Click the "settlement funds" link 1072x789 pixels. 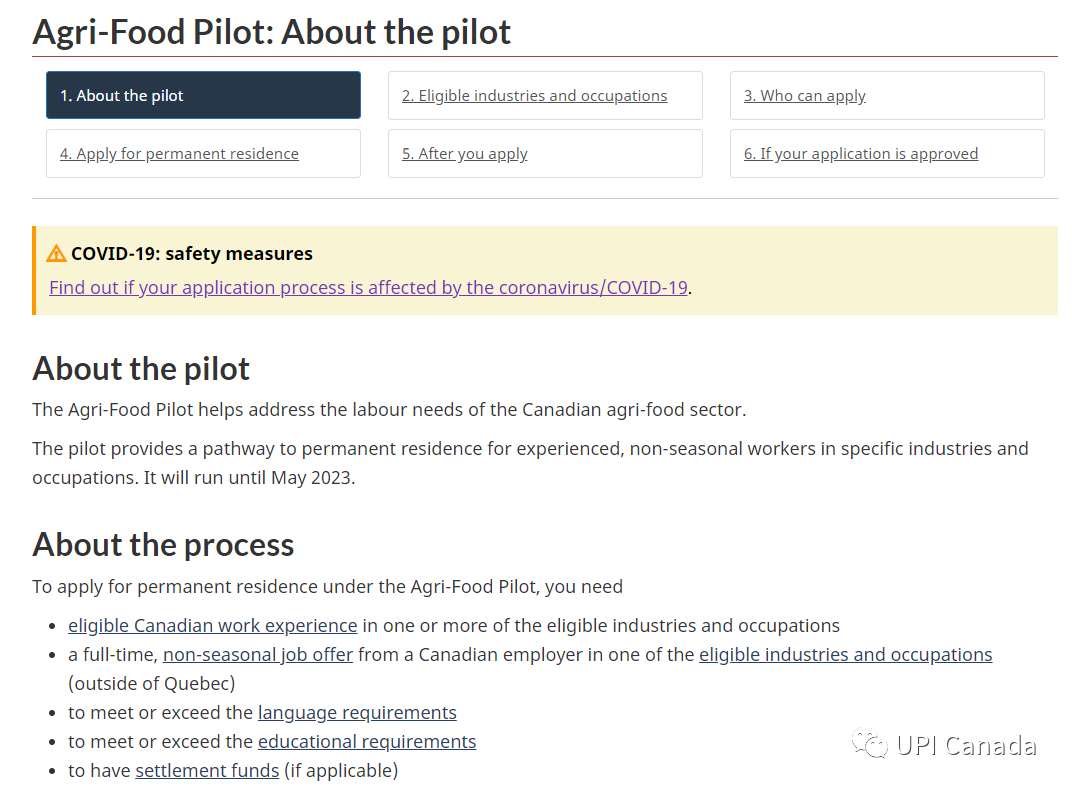click(207, 771)
